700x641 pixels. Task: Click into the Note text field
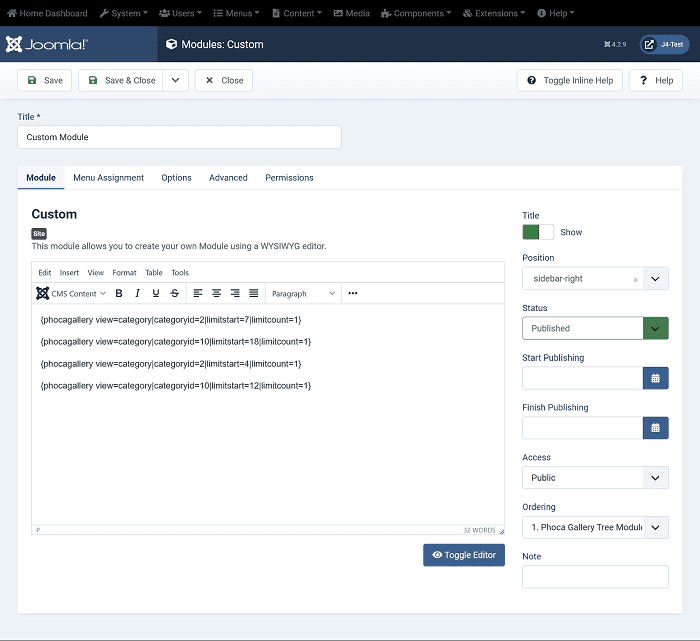pyautogui.click(x=595, y=577)
